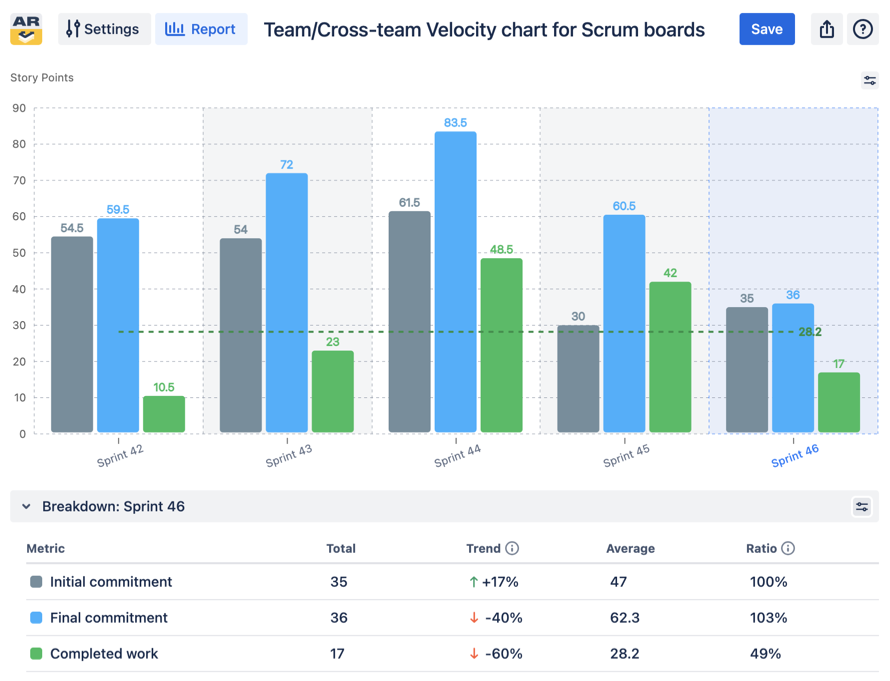The height and width of the screenshot is (681, 890).
Task: Open the share/export icon in the header
Action: point(826,29)
